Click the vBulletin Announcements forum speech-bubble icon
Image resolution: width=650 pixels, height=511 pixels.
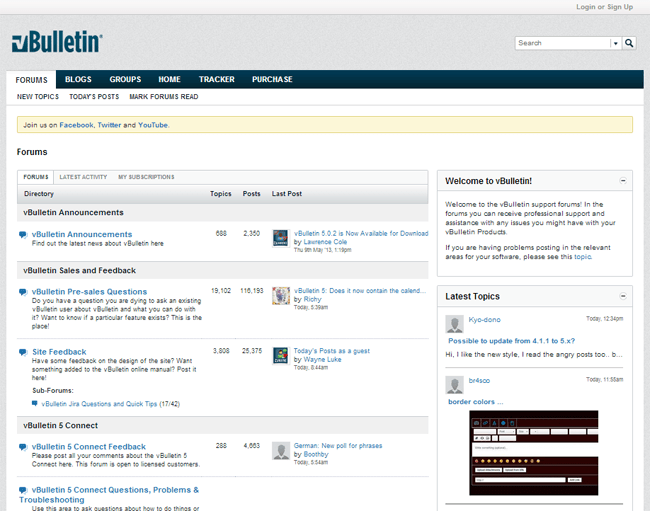click(x=23, y=235)
